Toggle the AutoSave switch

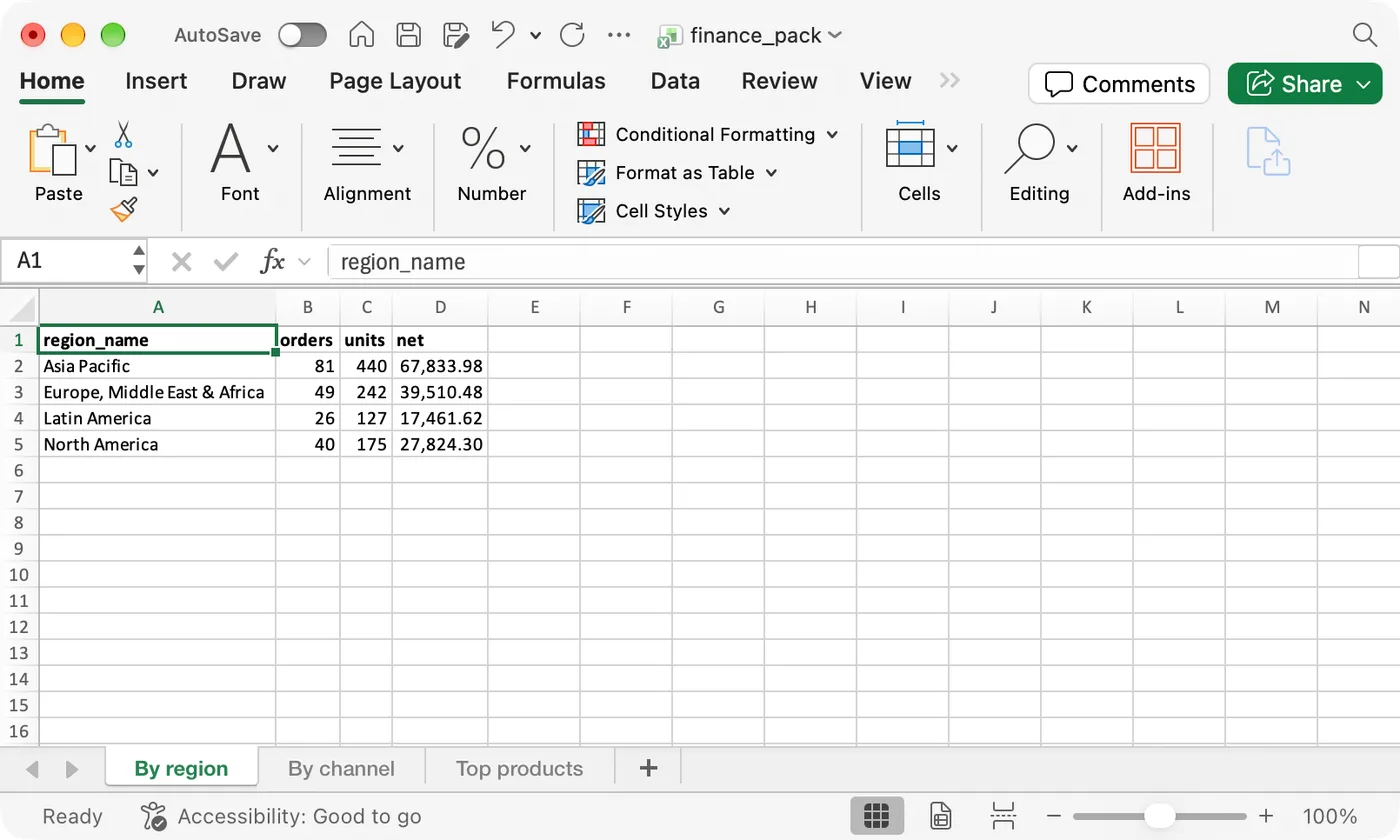coord(302,35)
